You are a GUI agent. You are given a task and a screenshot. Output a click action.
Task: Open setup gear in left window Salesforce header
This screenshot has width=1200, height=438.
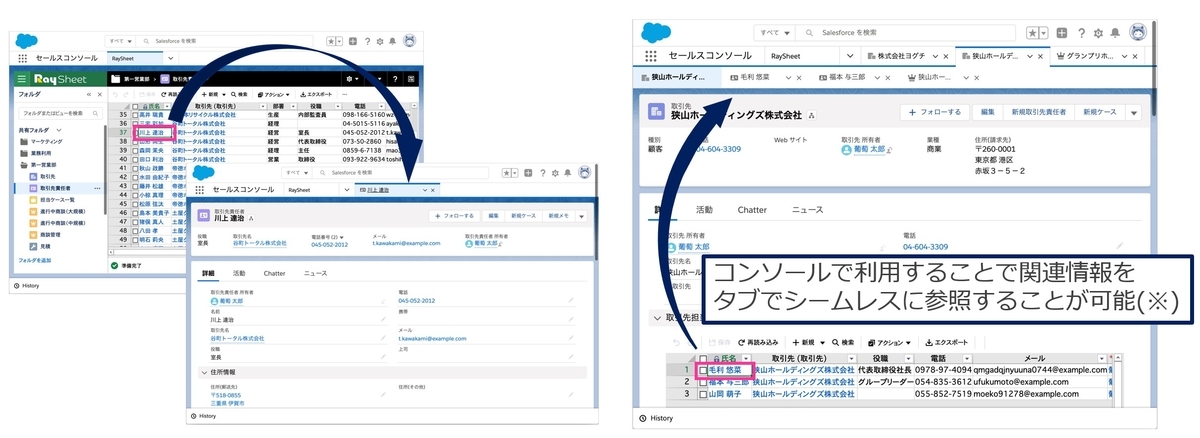(x=379, y=41)
